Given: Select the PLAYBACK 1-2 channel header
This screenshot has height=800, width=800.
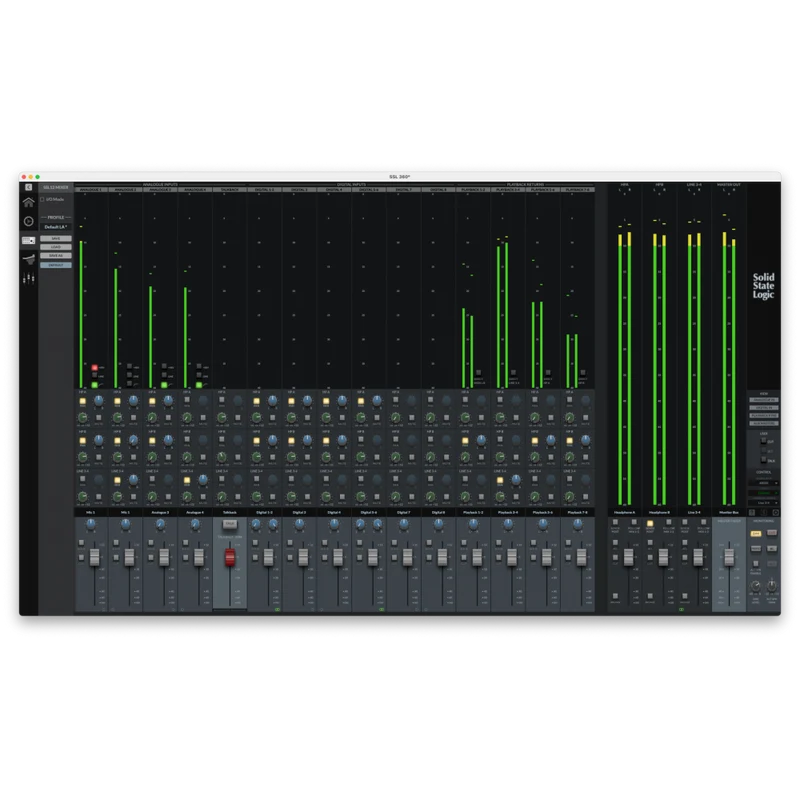Looking at the screenshot, I should pos(473,189).
